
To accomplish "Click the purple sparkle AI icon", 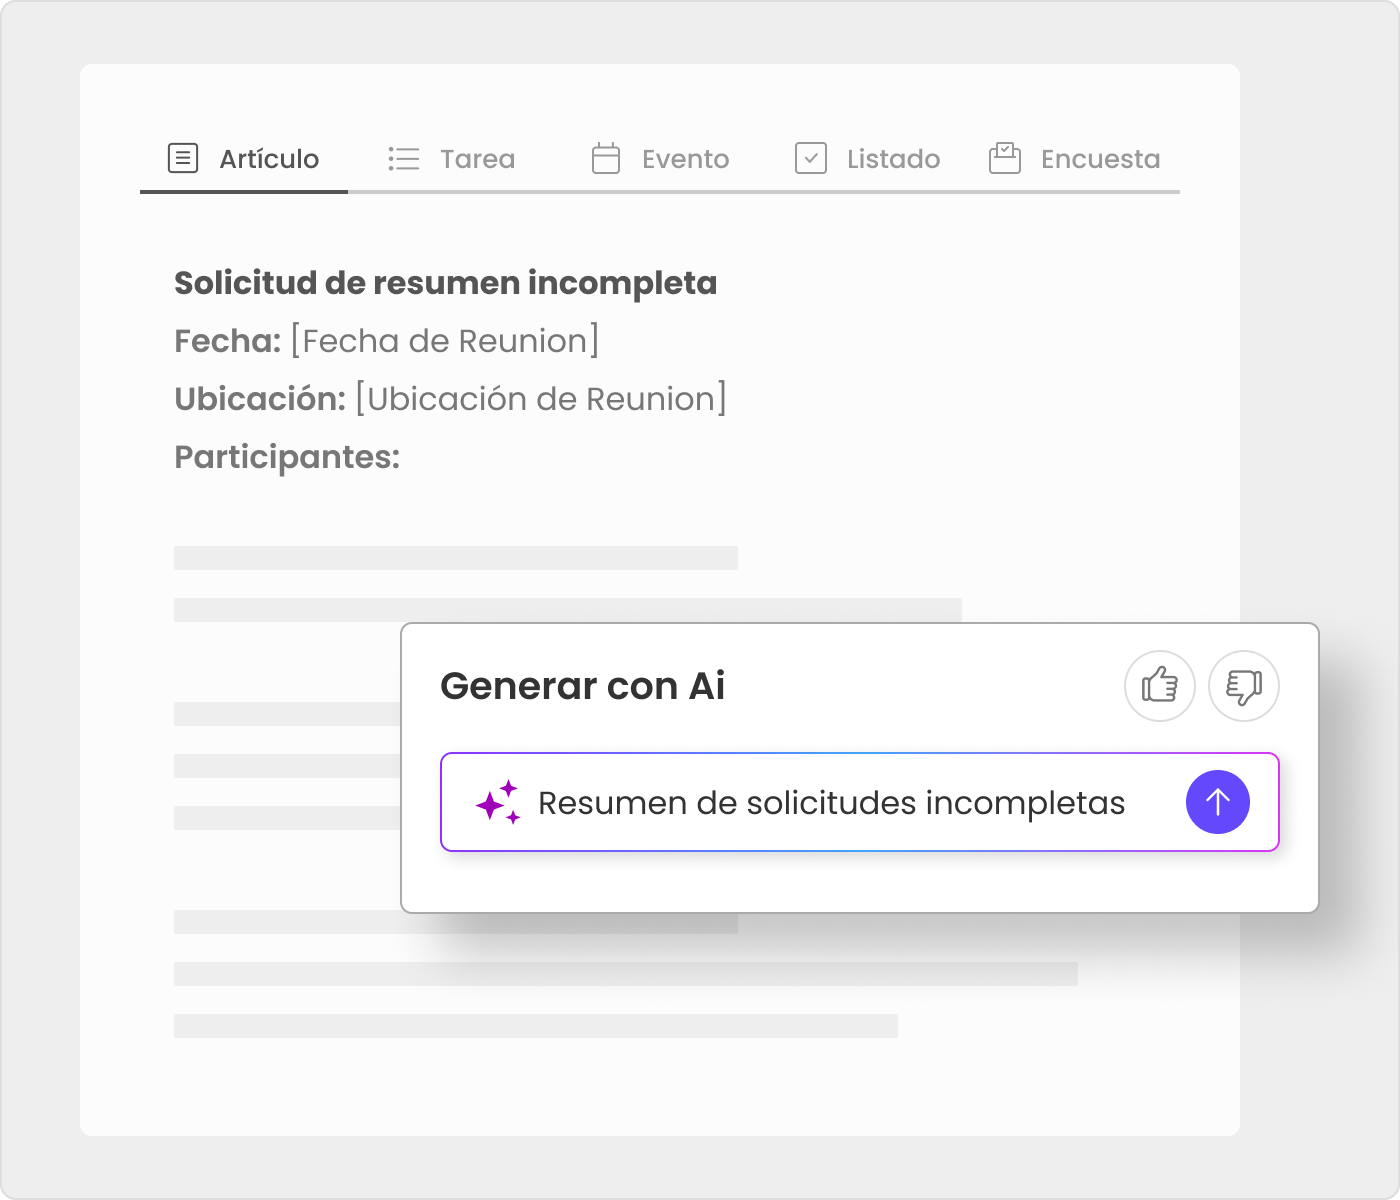I will (497, 802).
